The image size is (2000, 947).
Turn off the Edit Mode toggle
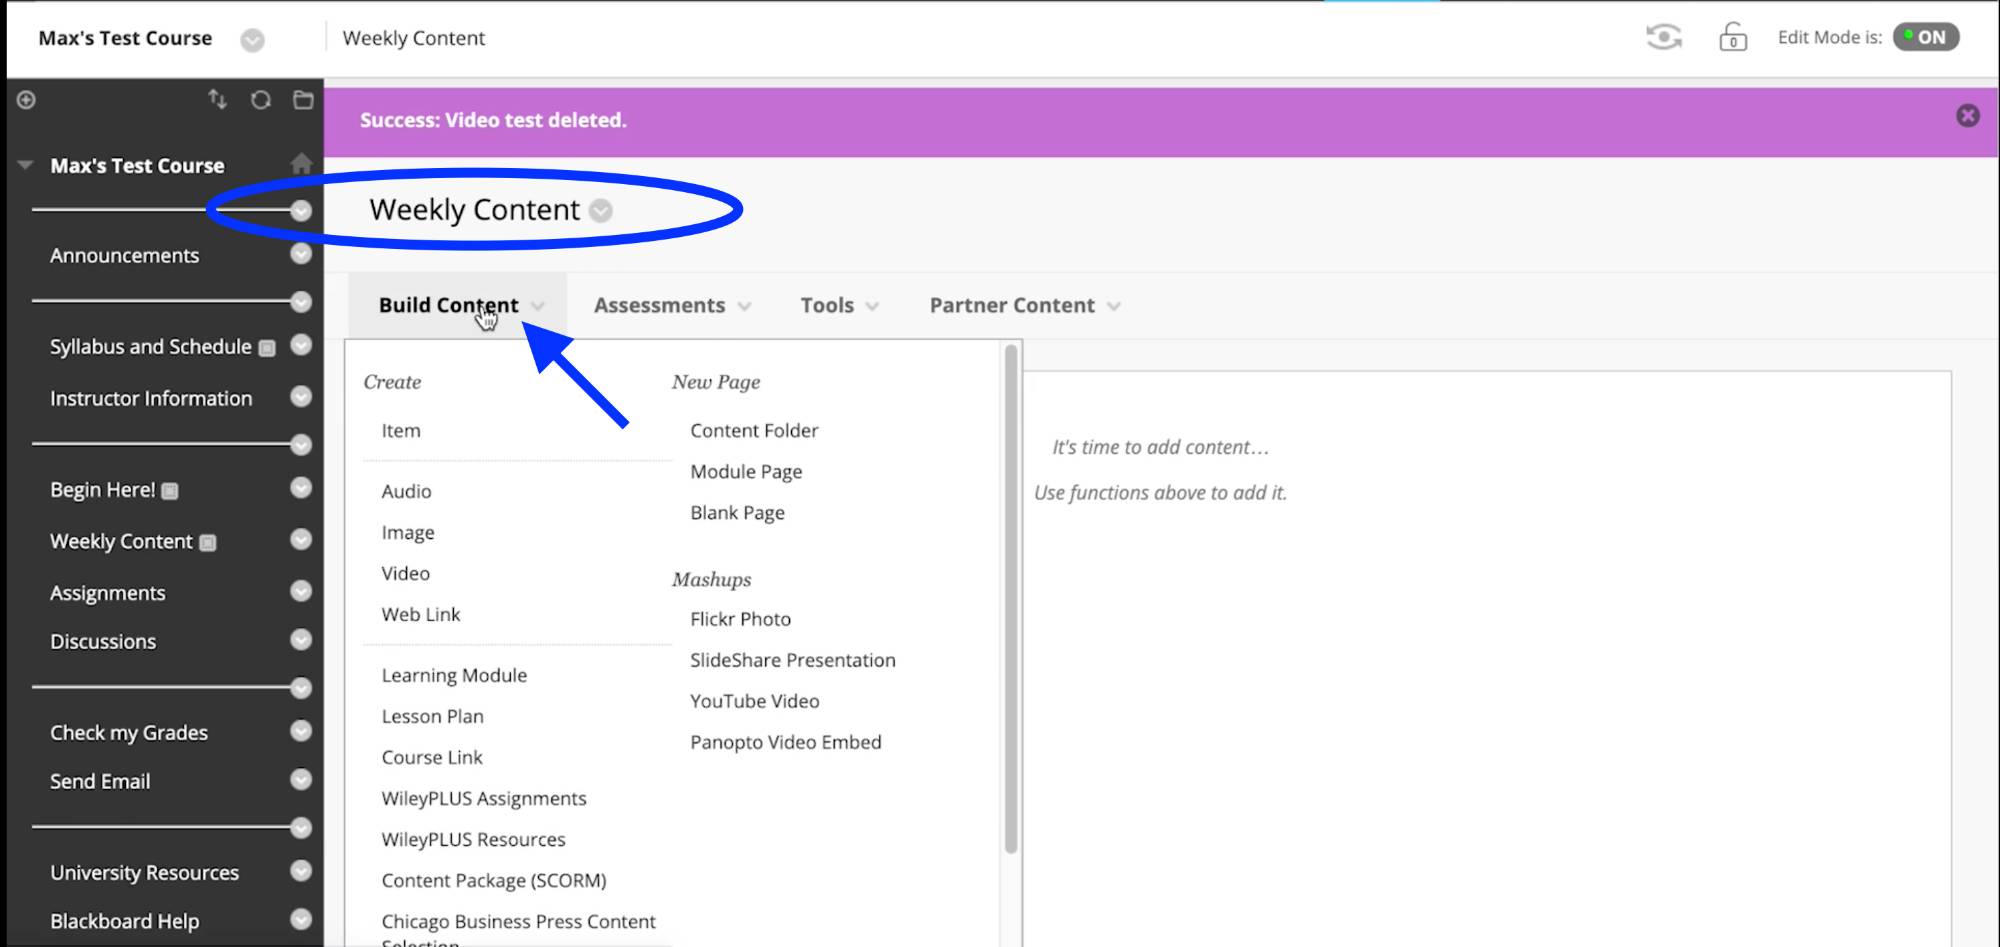[x=1925, y=38]
